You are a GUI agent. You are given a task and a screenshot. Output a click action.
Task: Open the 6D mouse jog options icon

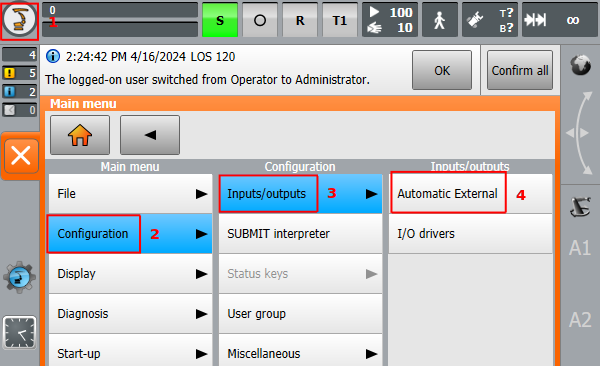click(580, 207)
